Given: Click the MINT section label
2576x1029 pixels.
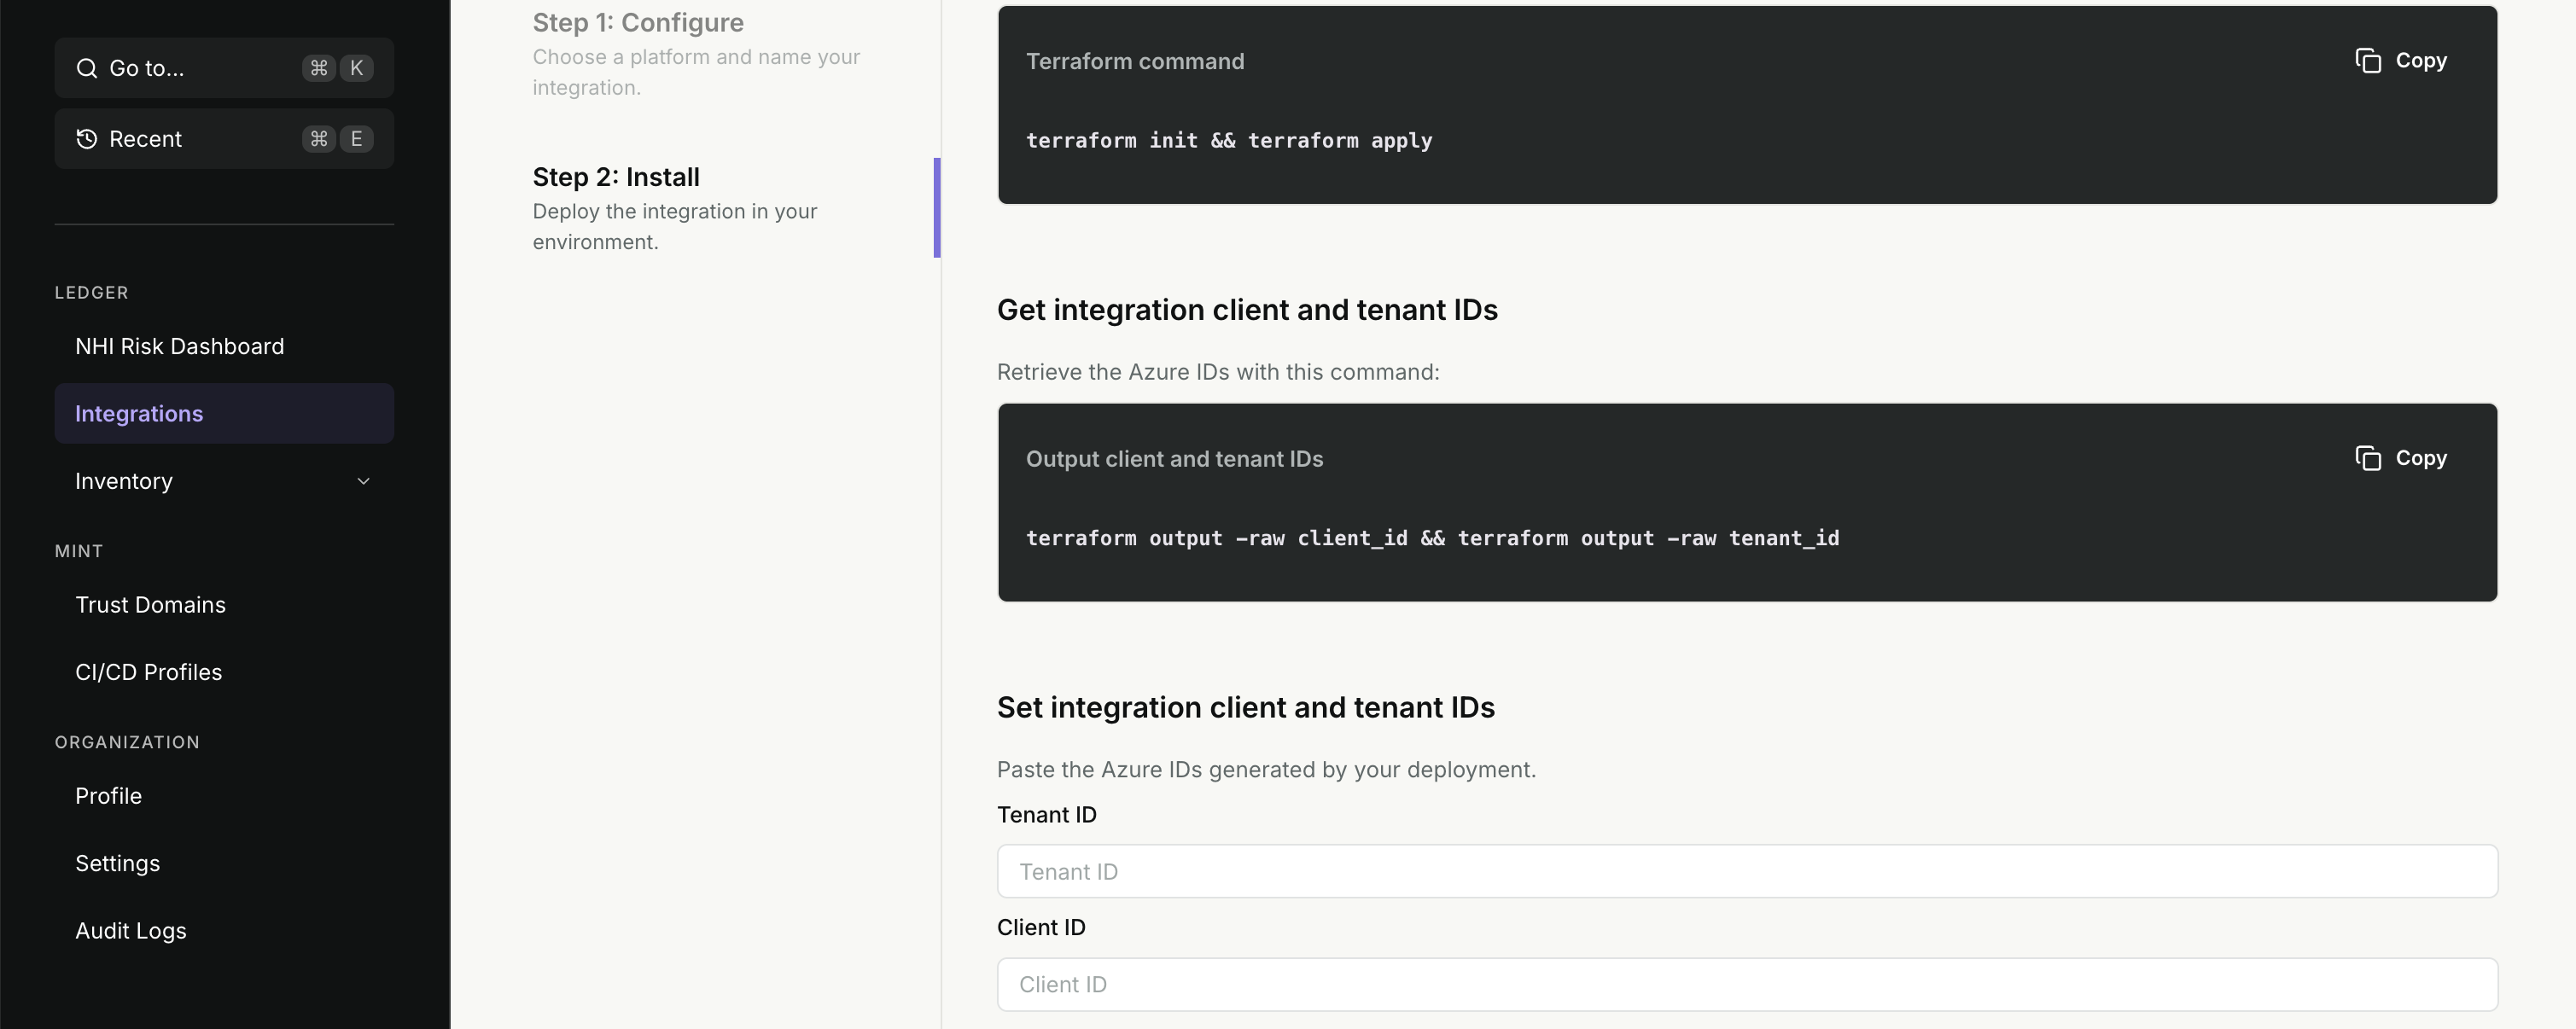Looking at the screenshot, I should tap(79, 551).
